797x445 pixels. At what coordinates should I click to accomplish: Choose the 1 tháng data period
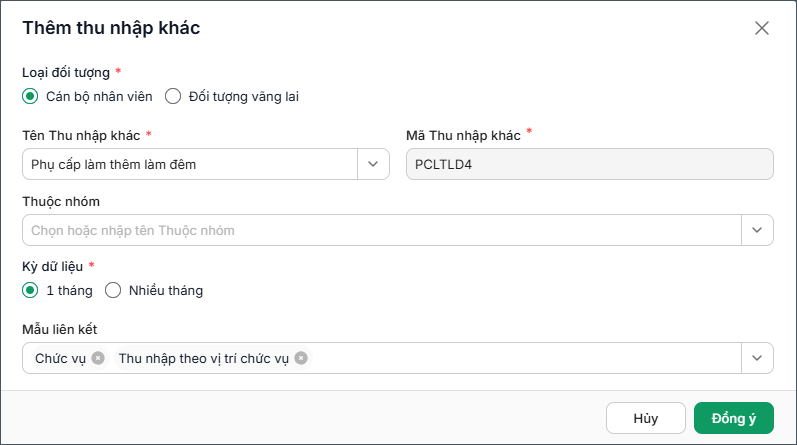(30, 290)
